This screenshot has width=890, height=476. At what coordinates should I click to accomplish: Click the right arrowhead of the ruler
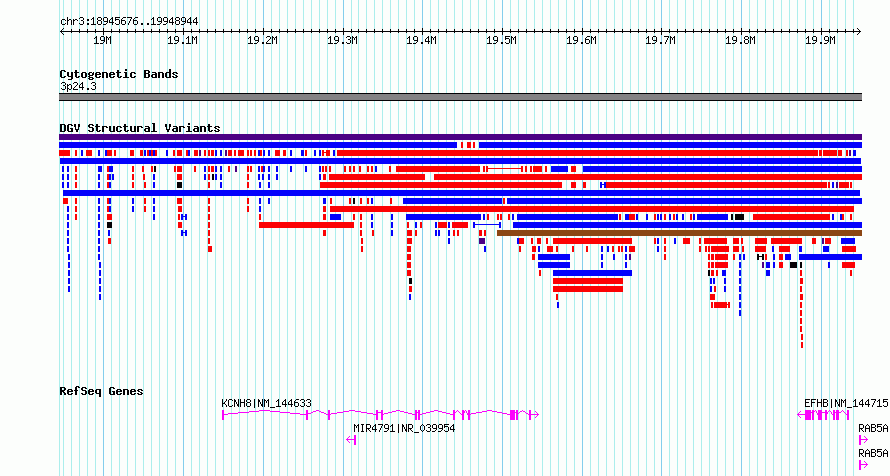point(859,32)
